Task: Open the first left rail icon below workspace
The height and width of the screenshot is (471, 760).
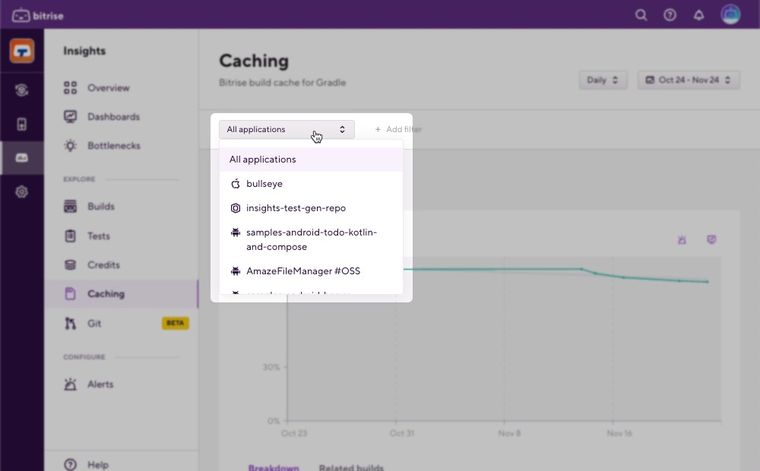Action: pos(22,90)
